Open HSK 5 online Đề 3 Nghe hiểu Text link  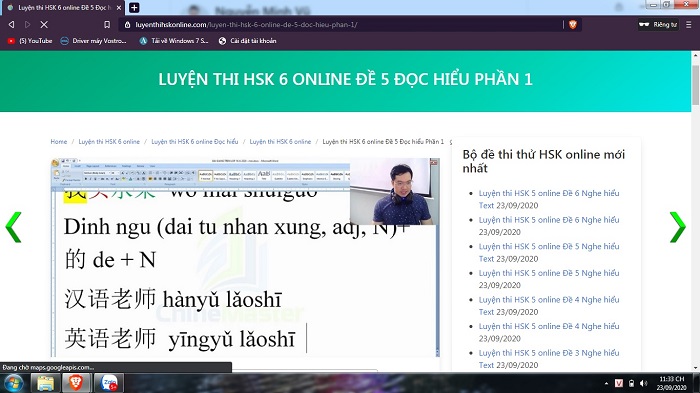(x=549, y=359)
